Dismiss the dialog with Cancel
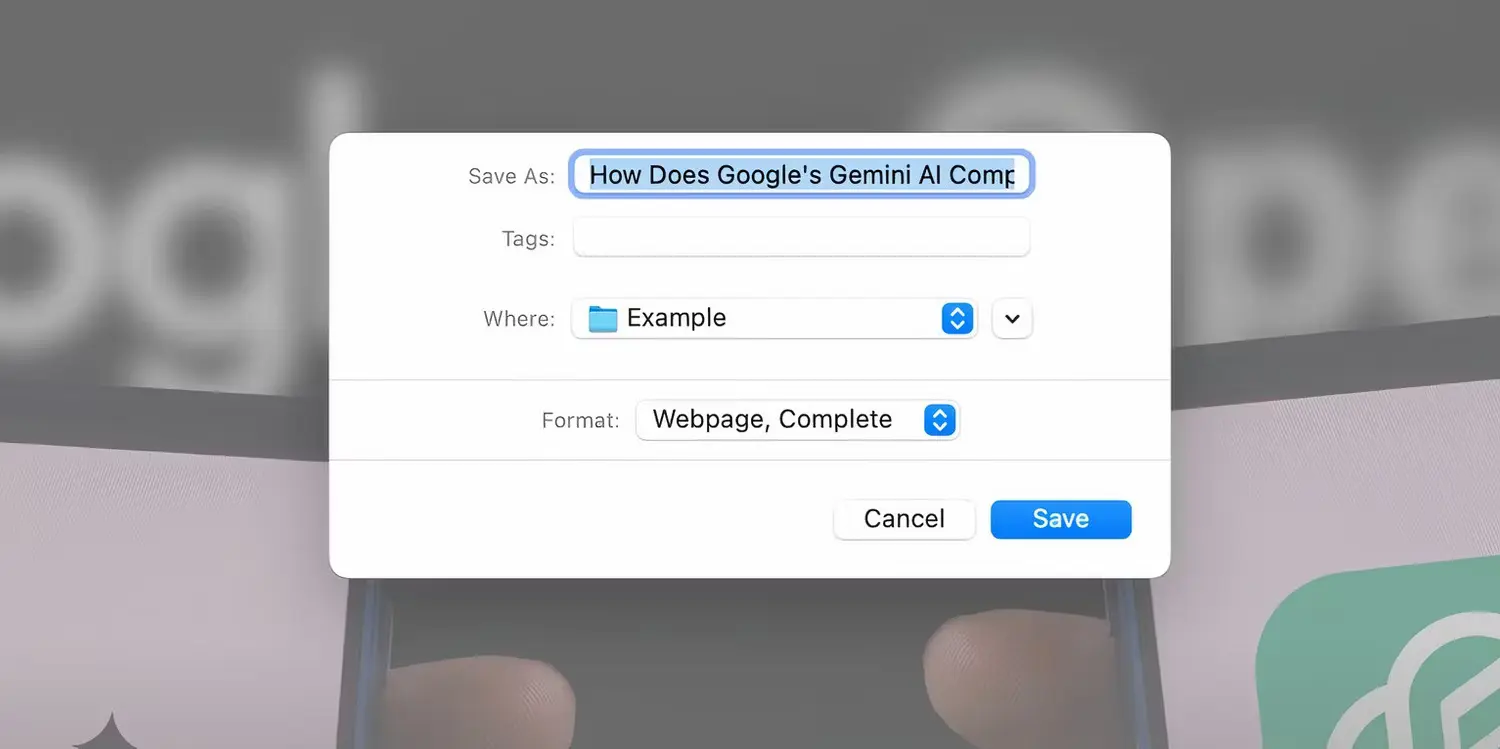Viewport: 1500px width, 749px height. (903, 519)
